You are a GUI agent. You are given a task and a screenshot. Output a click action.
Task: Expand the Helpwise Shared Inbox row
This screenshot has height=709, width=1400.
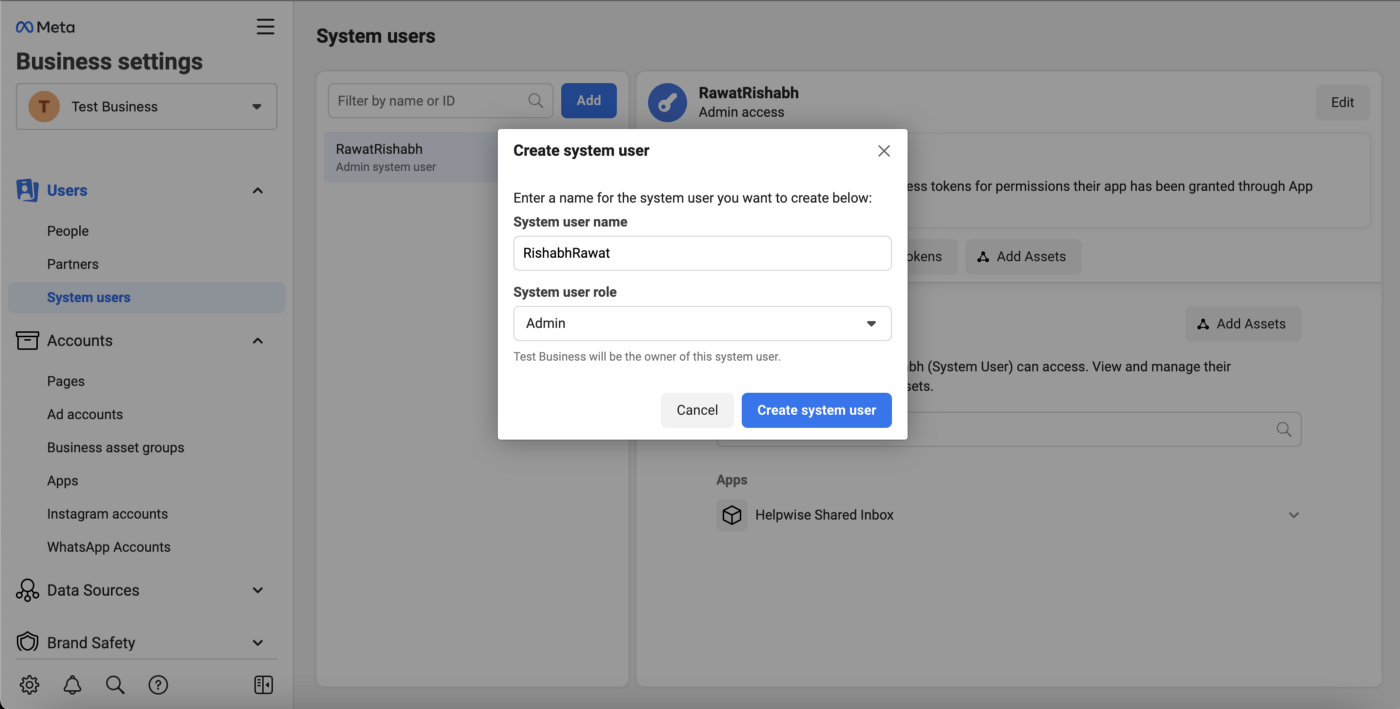(x=1293, y=516)
